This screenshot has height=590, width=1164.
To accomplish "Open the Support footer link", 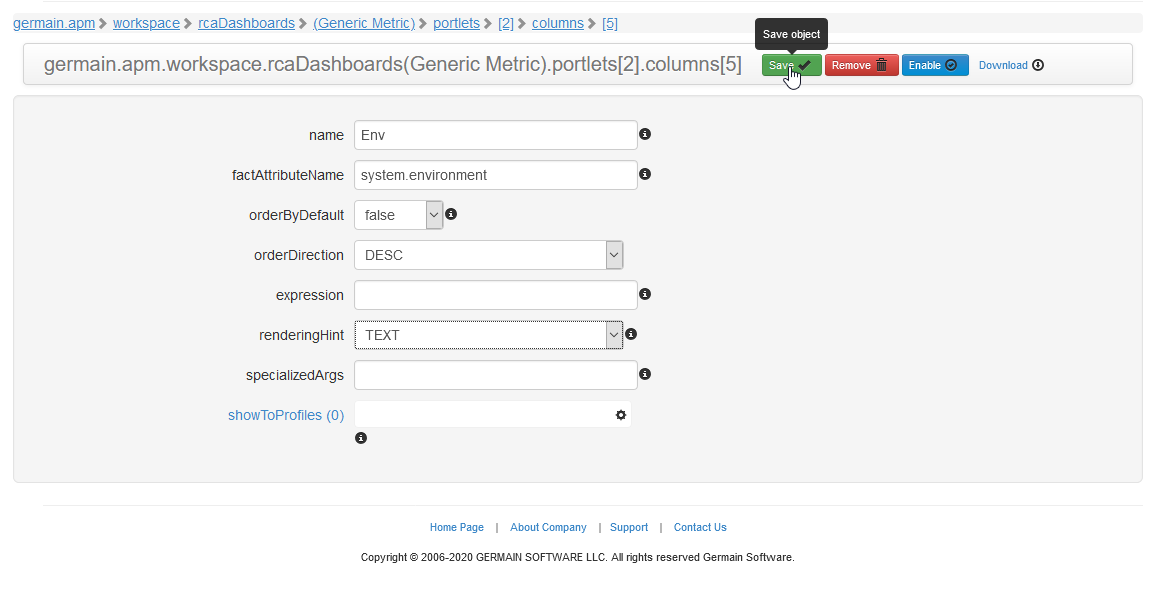I will 629,527.
